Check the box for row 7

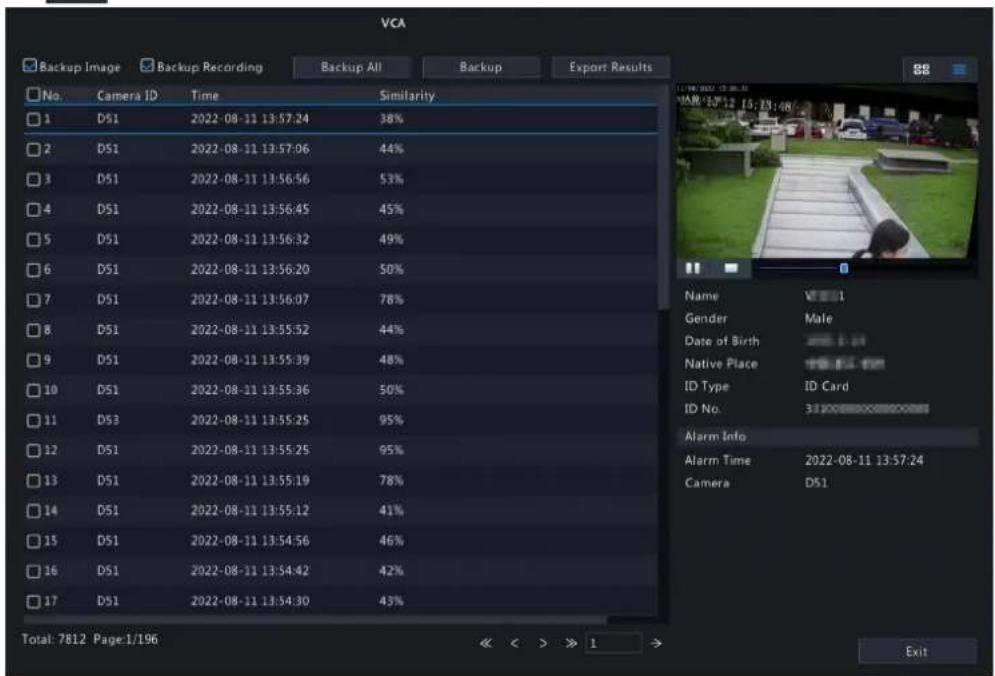click(34, 300)
